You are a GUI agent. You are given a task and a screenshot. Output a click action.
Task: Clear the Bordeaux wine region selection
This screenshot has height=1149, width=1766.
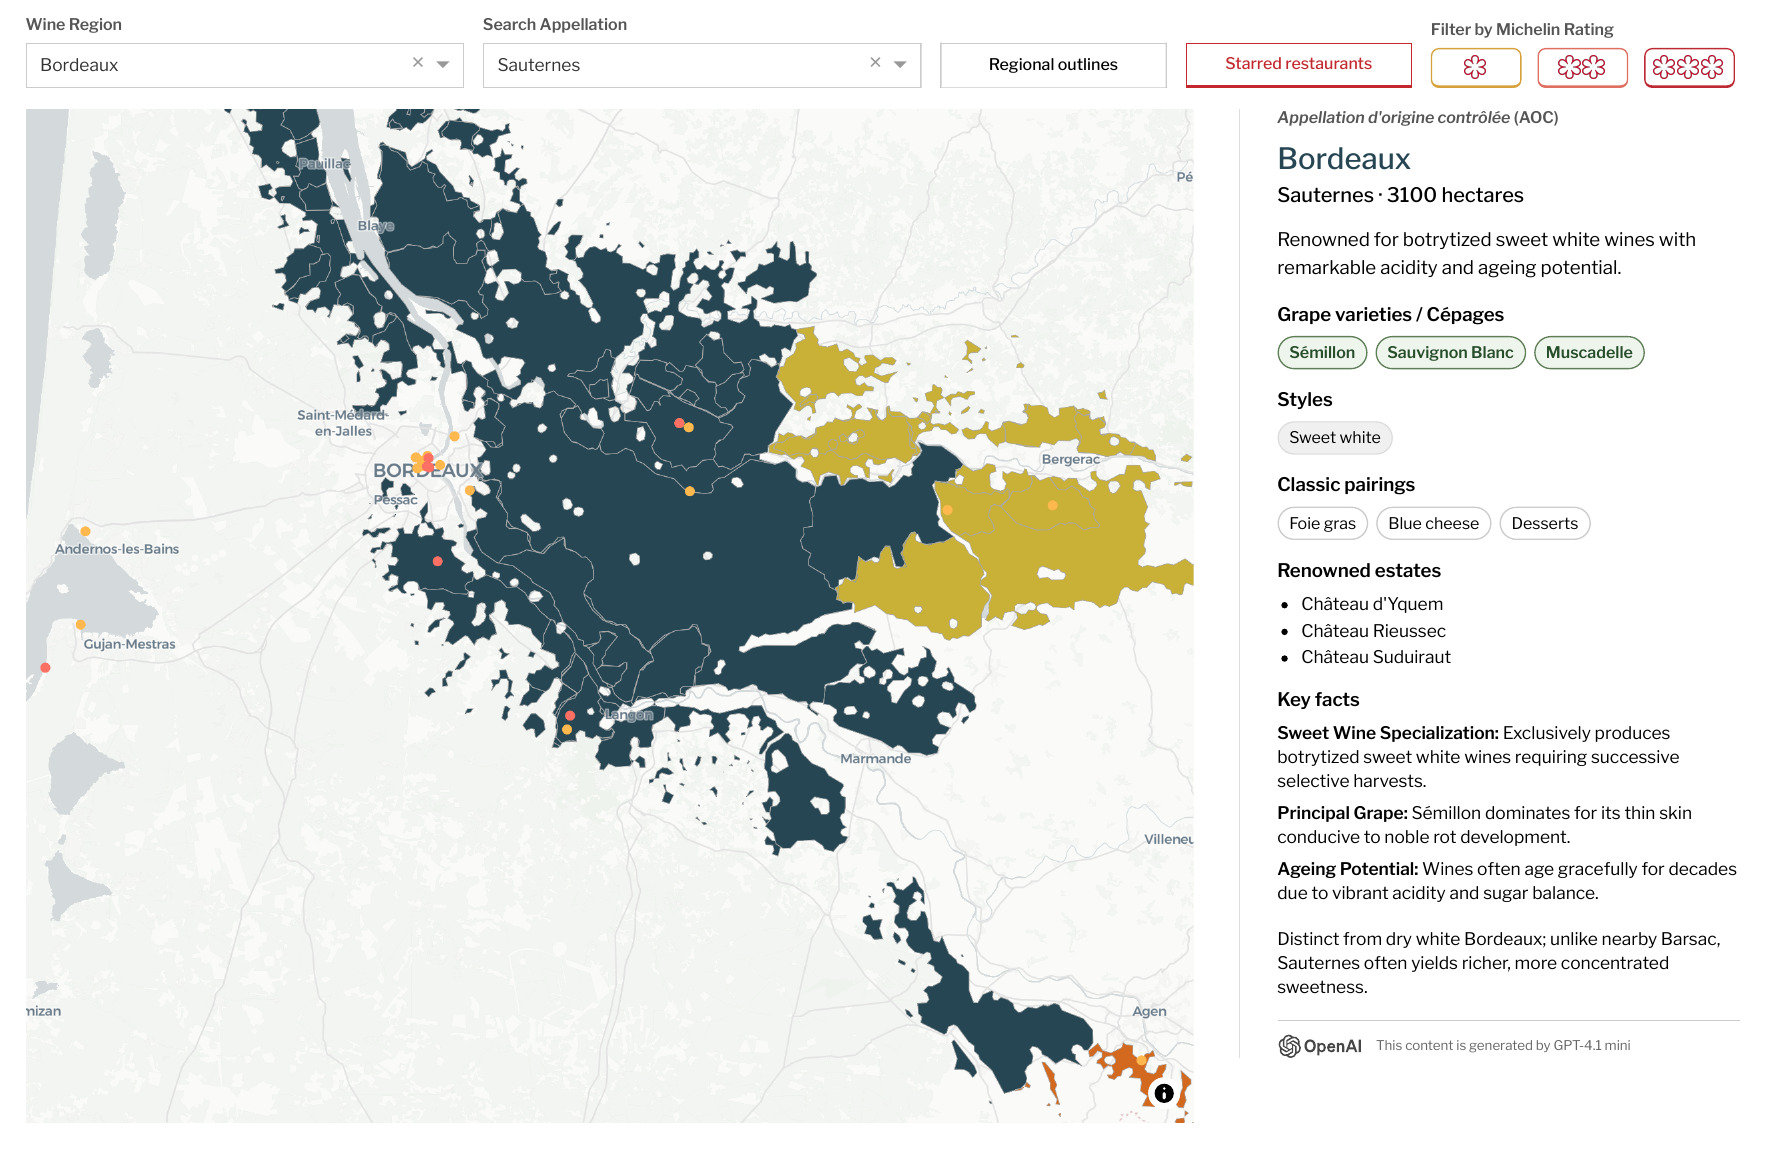pyautogui.click(x=418, y=63)
